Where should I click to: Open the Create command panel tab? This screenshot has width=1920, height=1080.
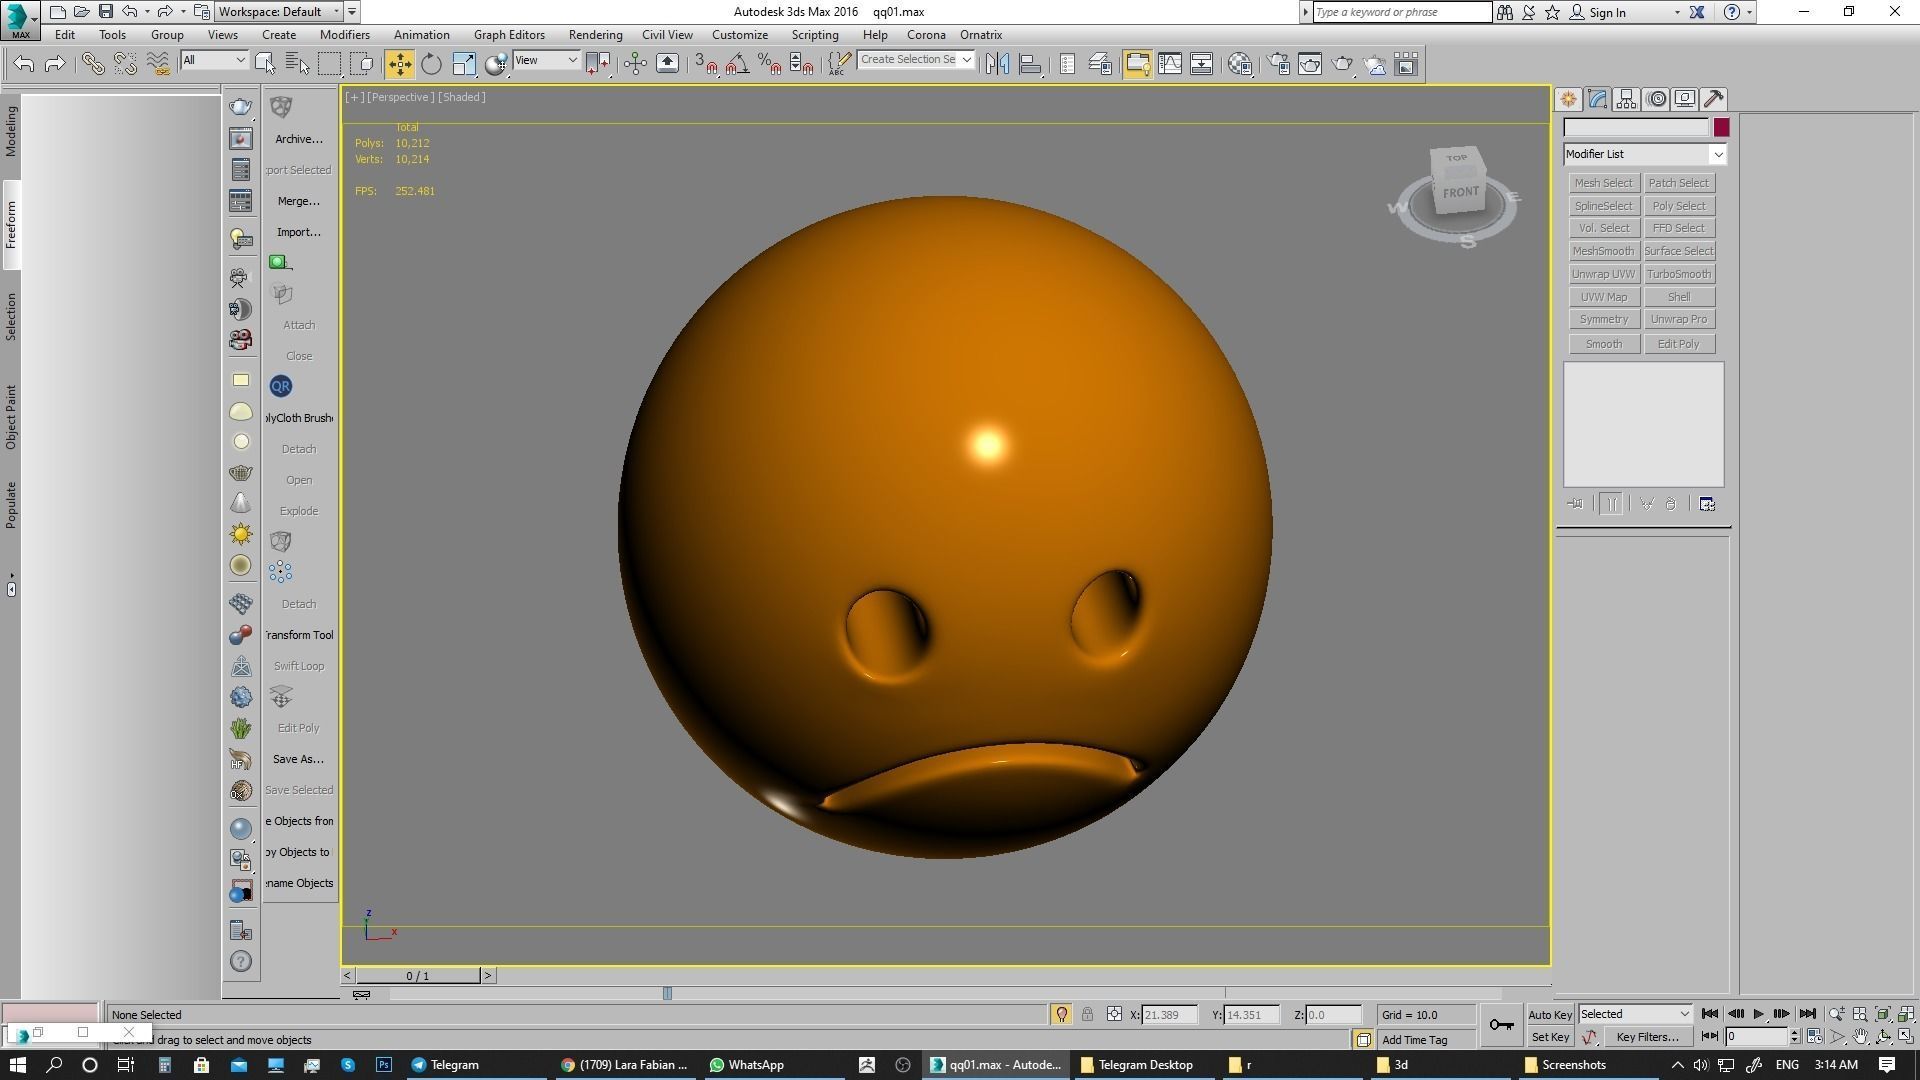[x=1568, y=99]
